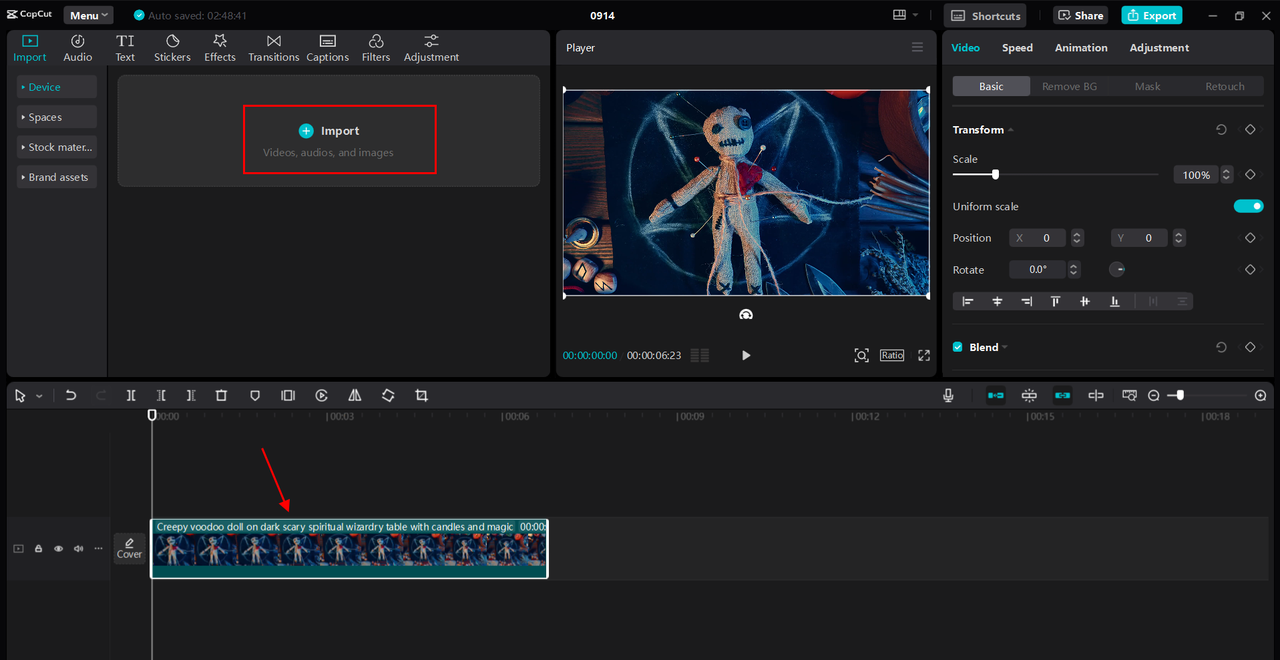Viewport: 1280px width, 660px height.
Task: Align clip to left edge icon
Action: pos(967,301)
